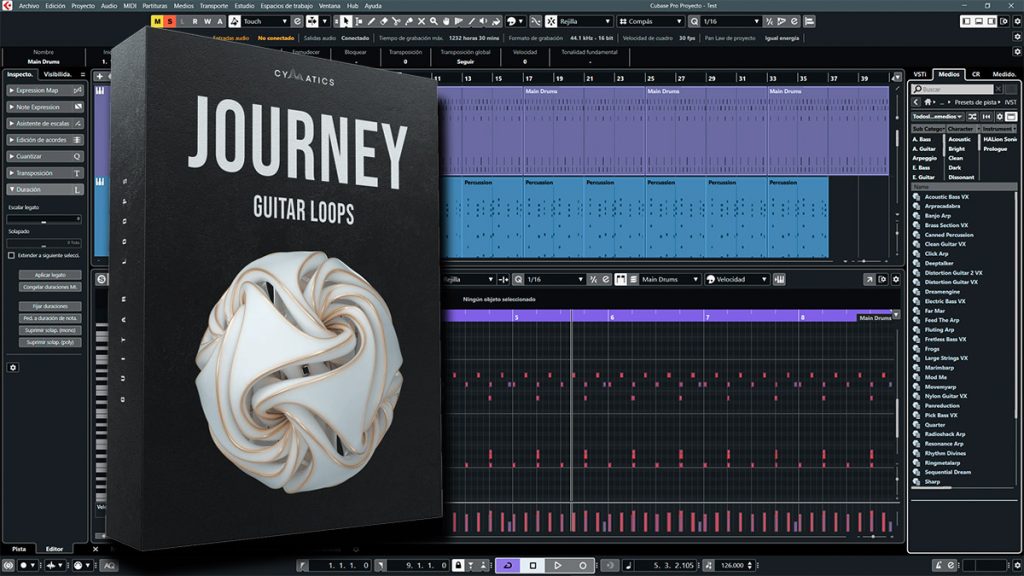Select the Draw pencil tool in the toolbar
Viewport: 1024px width, 576px height.
pos(372,21)
